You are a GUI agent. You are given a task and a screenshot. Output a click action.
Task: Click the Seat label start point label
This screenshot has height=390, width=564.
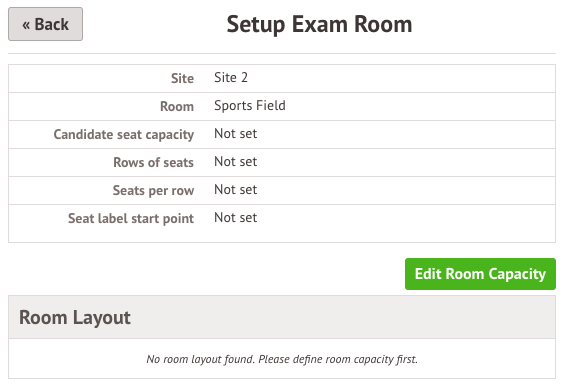(x=131, y=218)
